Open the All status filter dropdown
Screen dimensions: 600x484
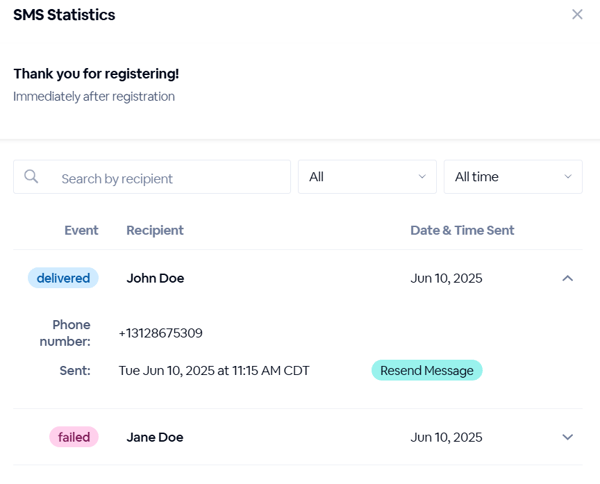(x=367, y=177)
